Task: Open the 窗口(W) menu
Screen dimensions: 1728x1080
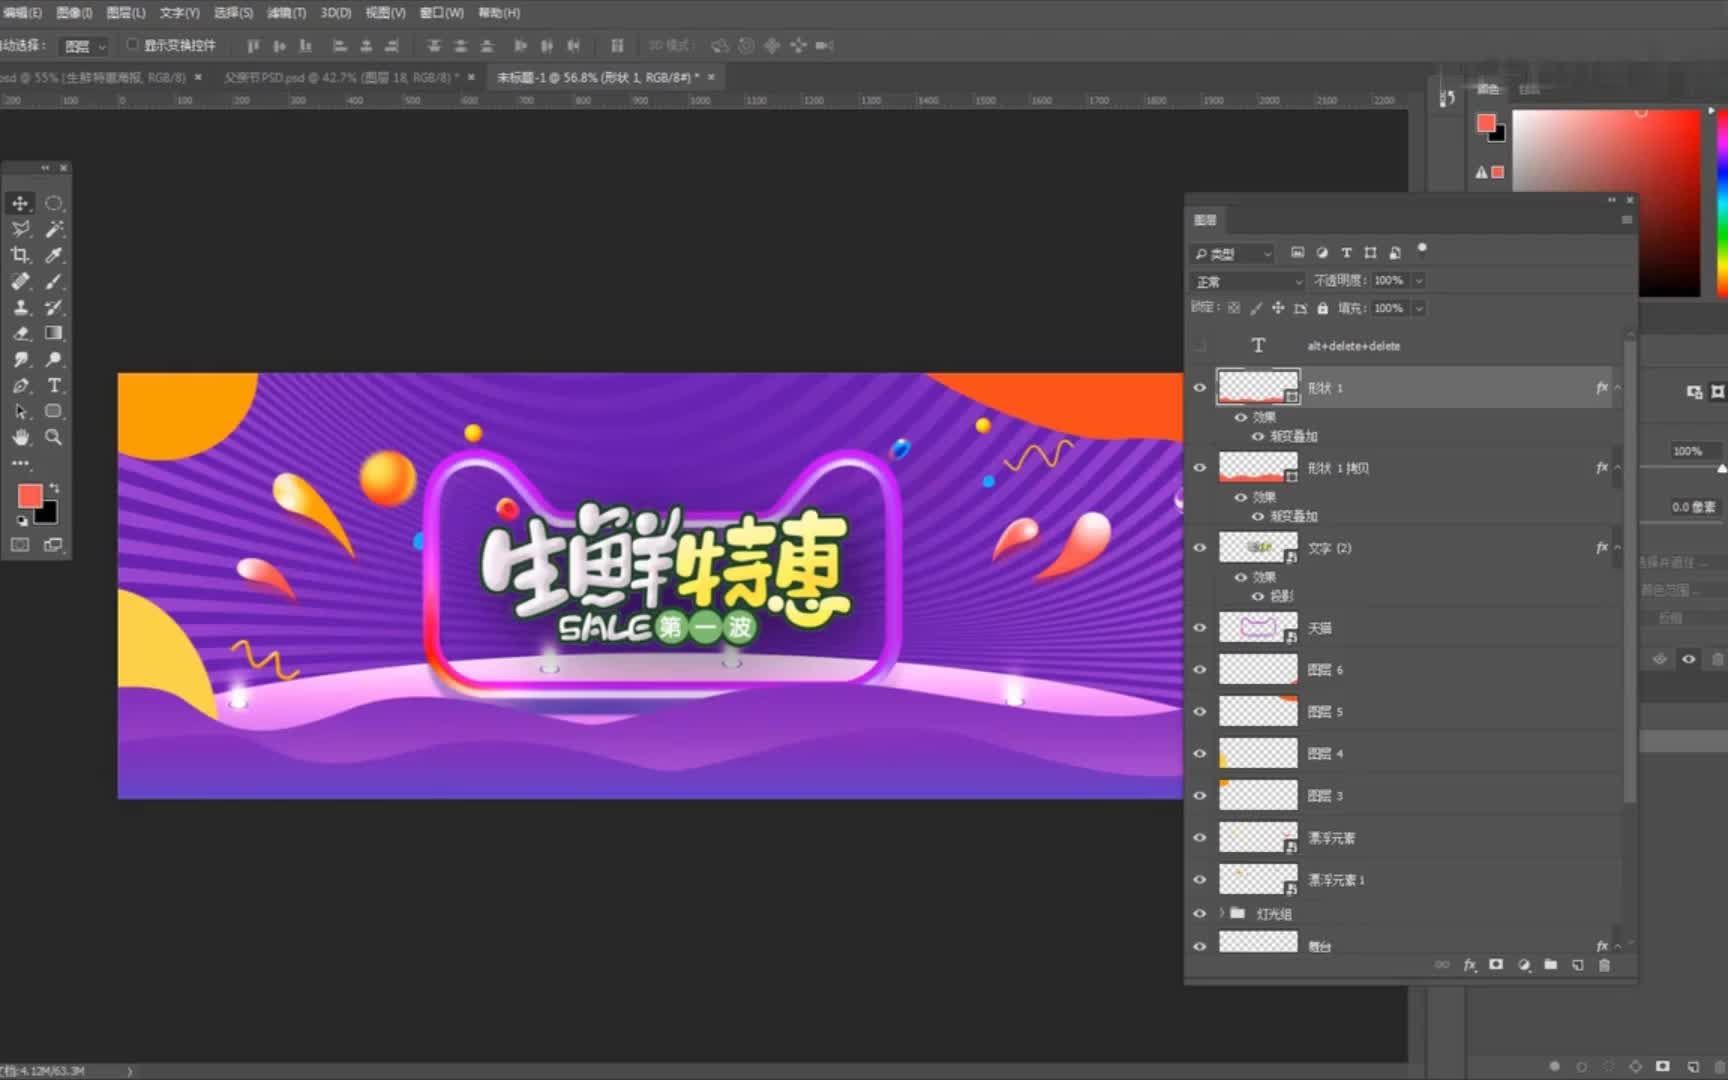Action: point(441,13)
